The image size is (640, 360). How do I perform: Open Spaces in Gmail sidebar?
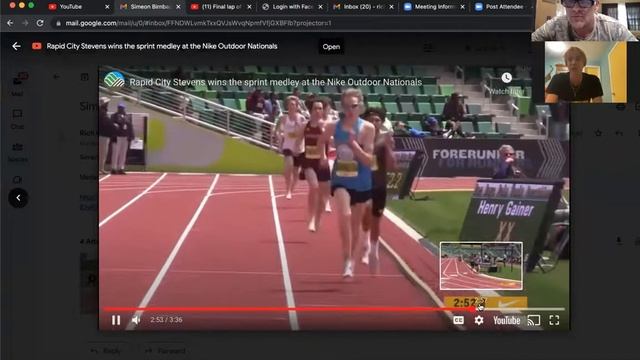click(x=18, y=152)
